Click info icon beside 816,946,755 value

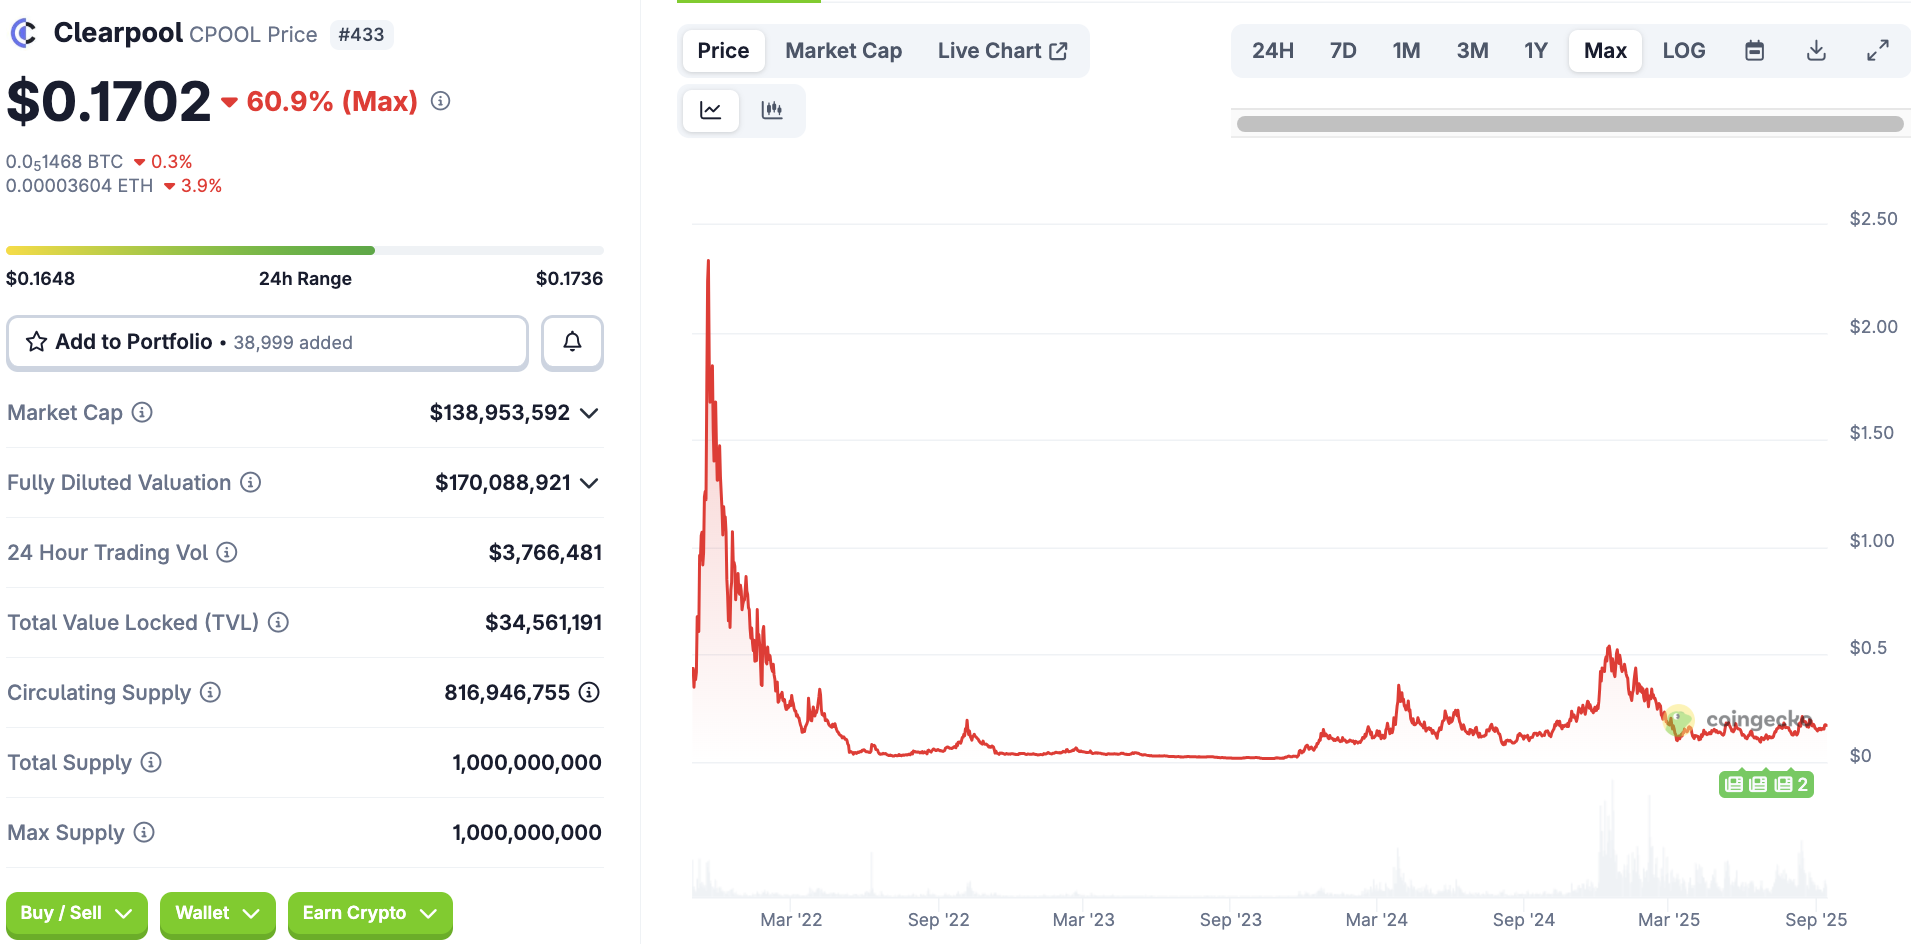(589, 692)
